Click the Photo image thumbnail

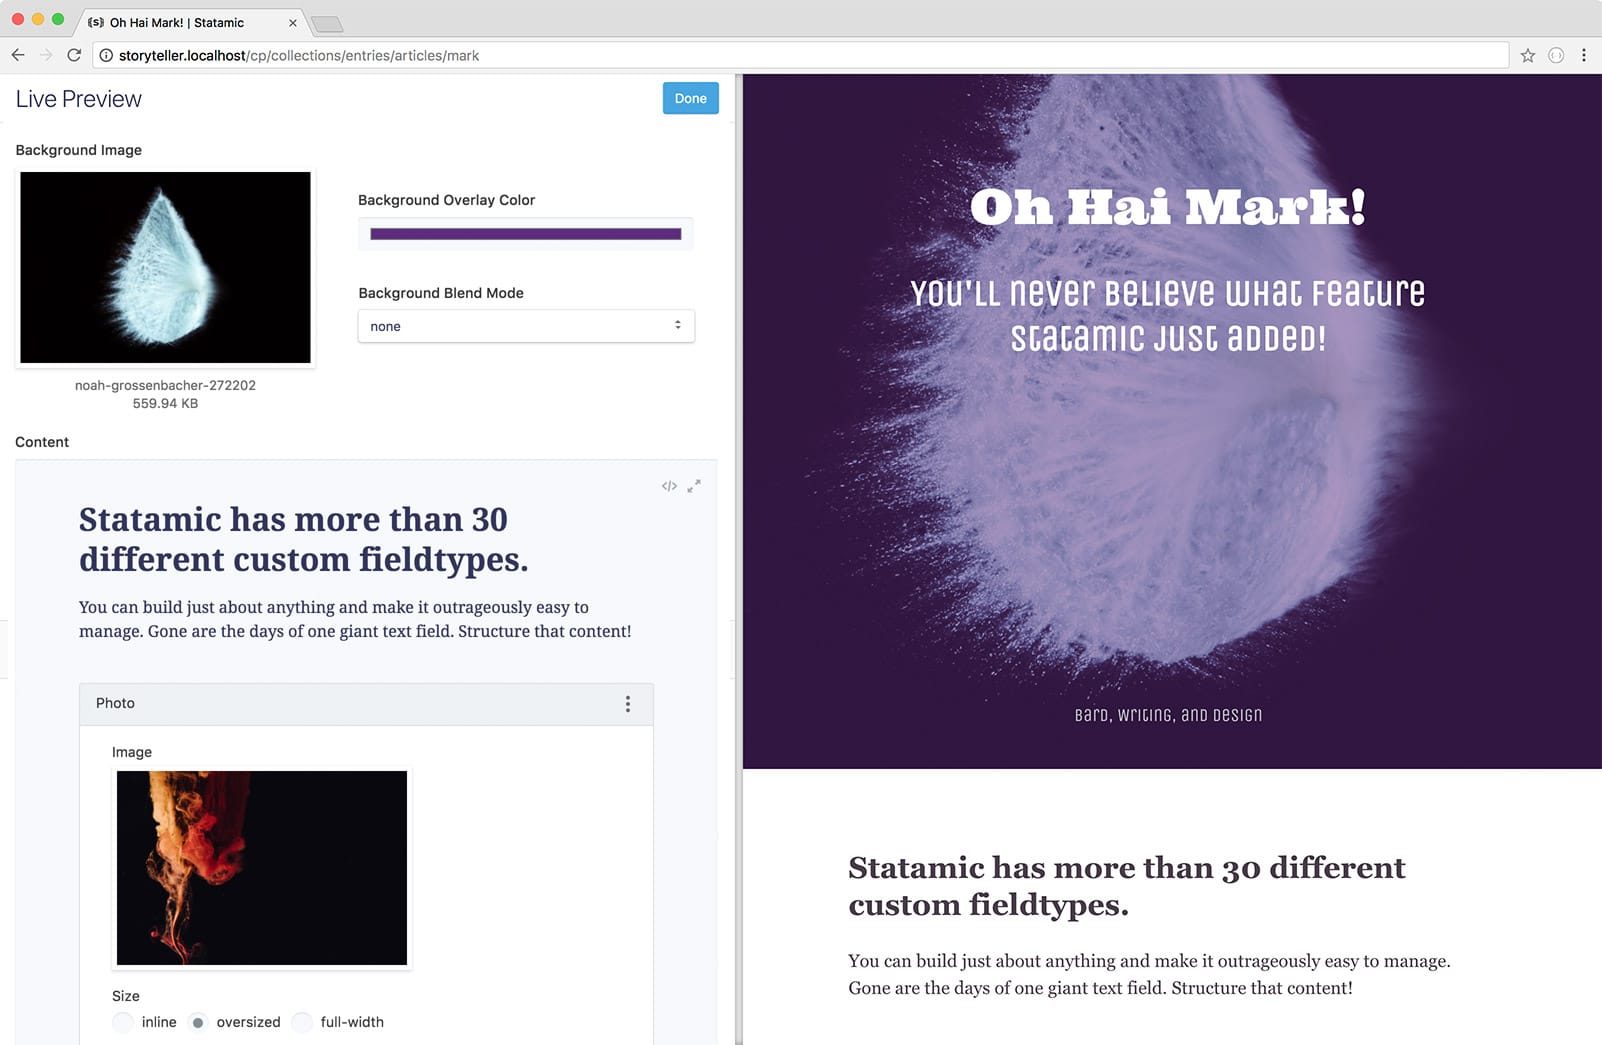(x=262, y=868)
